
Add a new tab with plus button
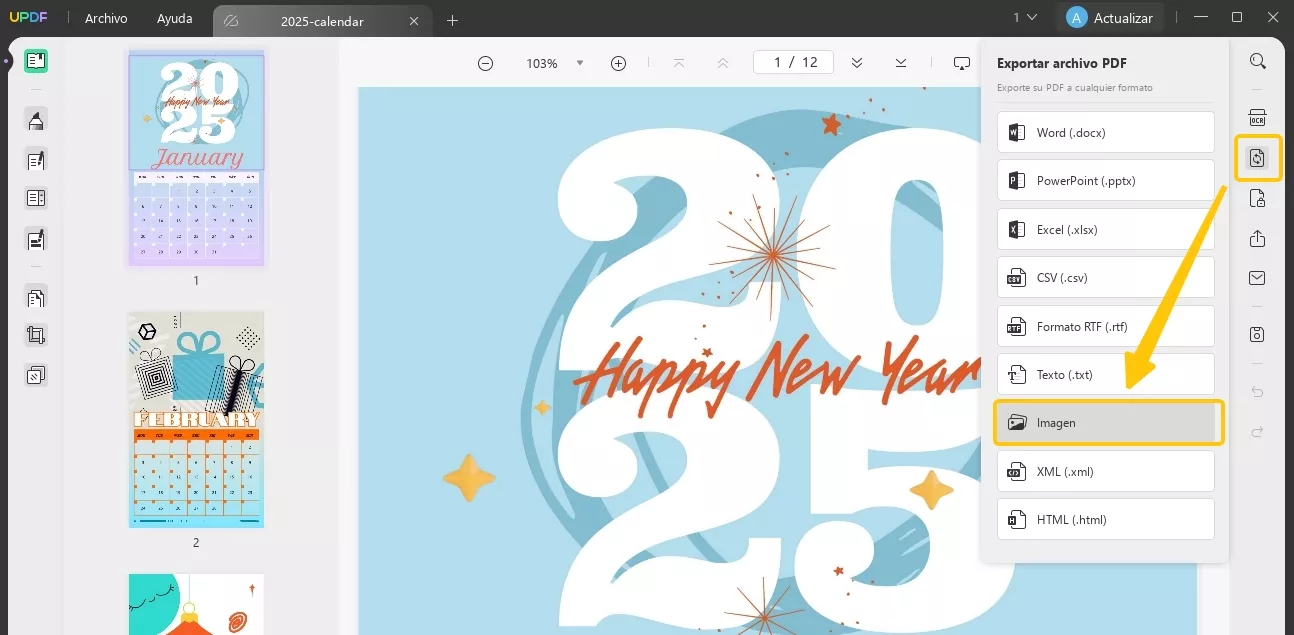click(x=452, y=20)
